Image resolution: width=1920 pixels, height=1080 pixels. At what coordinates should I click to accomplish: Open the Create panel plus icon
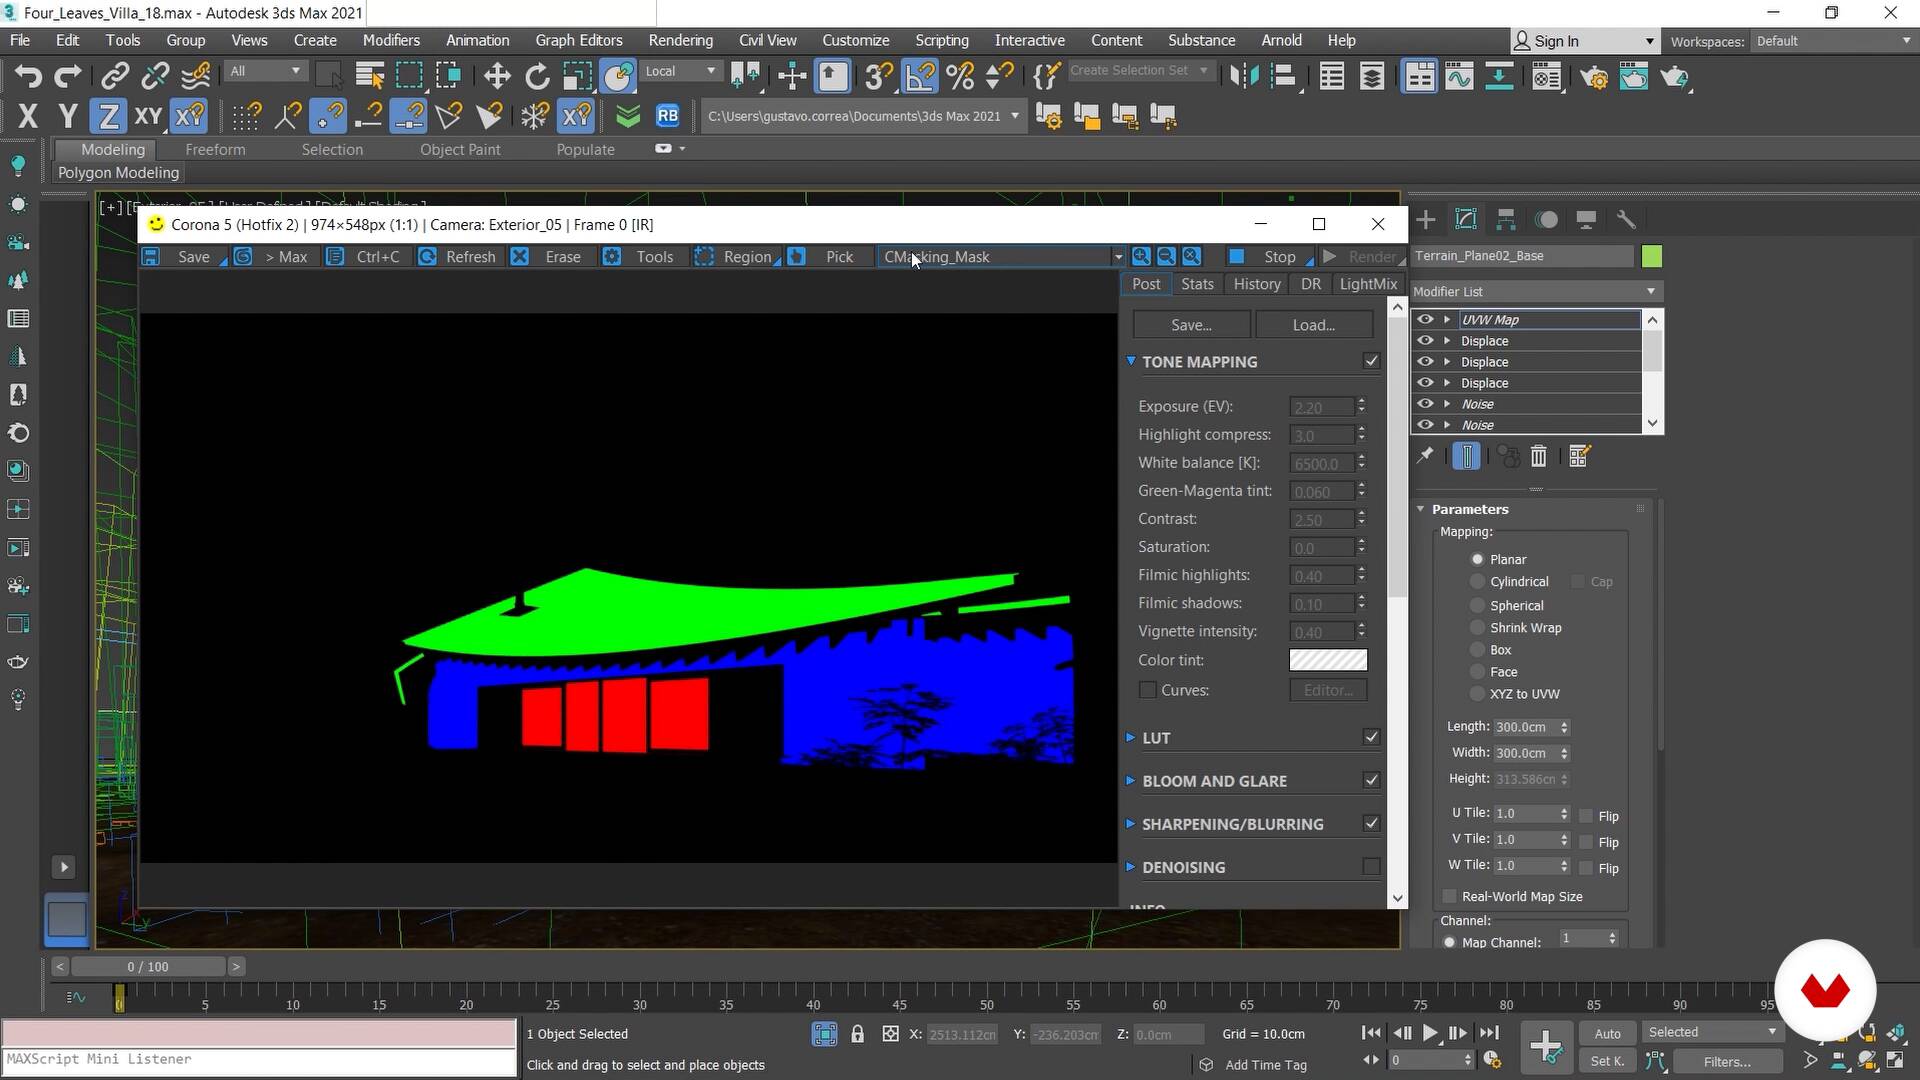tap(1426, 219)
